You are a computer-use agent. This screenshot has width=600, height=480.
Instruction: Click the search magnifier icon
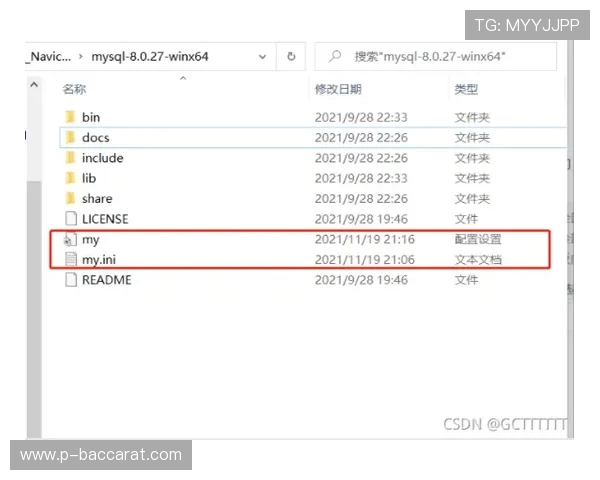click(x=335, y=56)
